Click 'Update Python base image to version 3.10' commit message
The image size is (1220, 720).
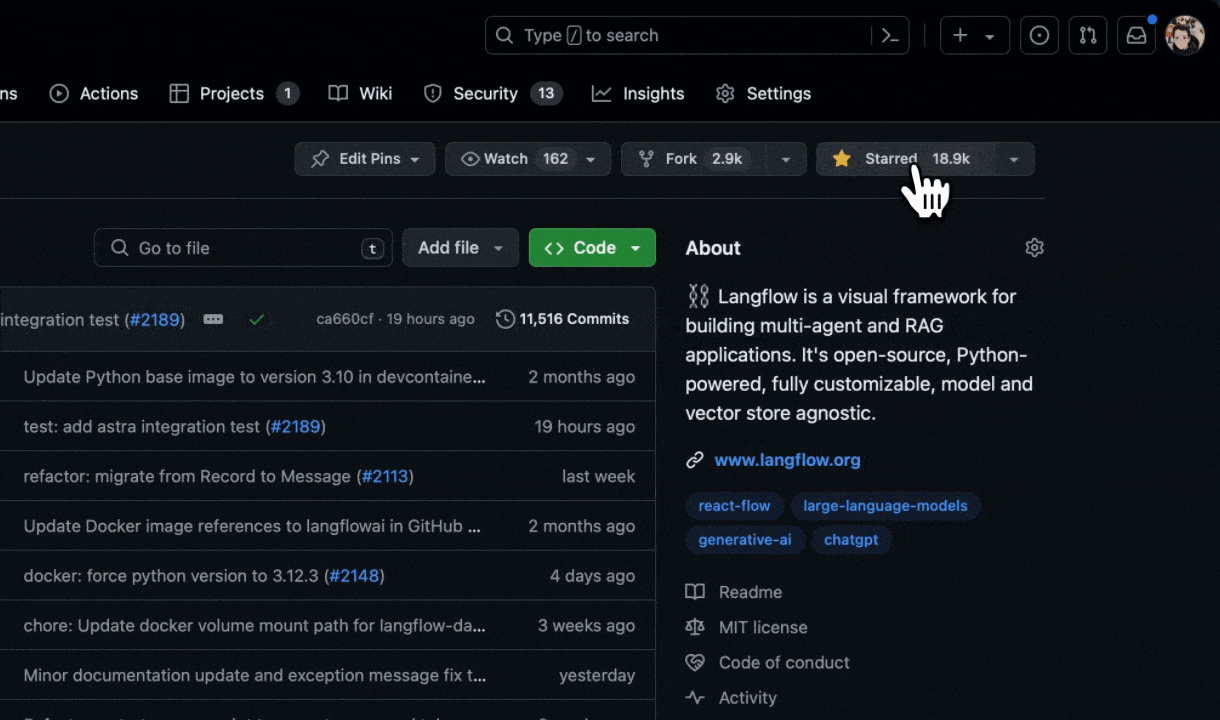[x=255, y=377]
